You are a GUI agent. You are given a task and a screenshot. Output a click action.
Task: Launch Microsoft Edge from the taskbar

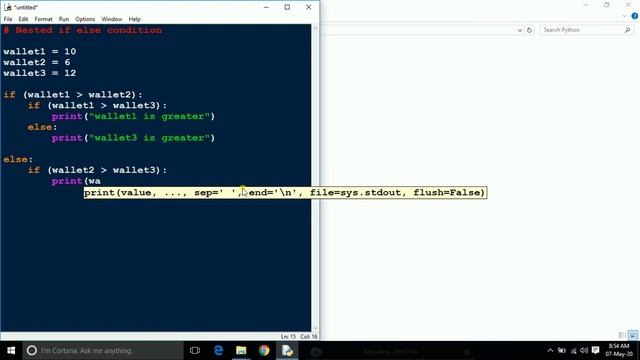pos(218,351)
